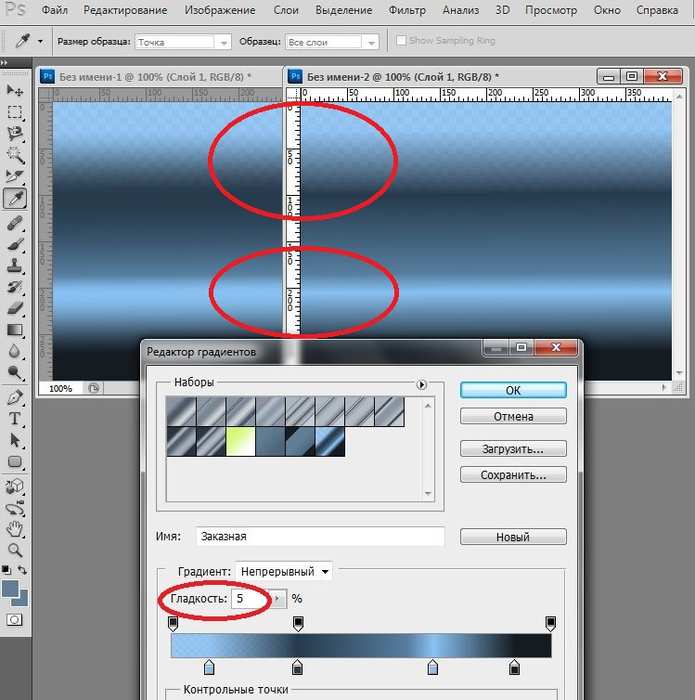Click the Сохранить... button
Image resolution: width=695 pixels, height=700 pixels.
pyautogui.click(x=513, y=475)
